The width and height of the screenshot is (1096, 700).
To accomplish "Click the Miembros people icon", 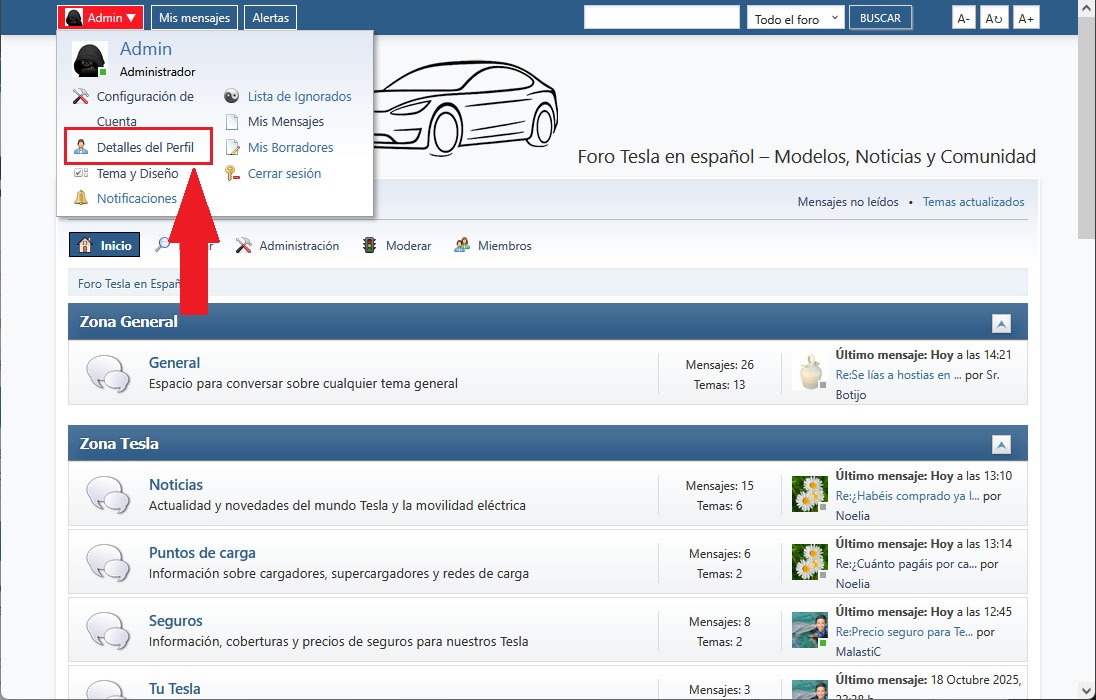I will pyautogui.click(x=462, y=246).
